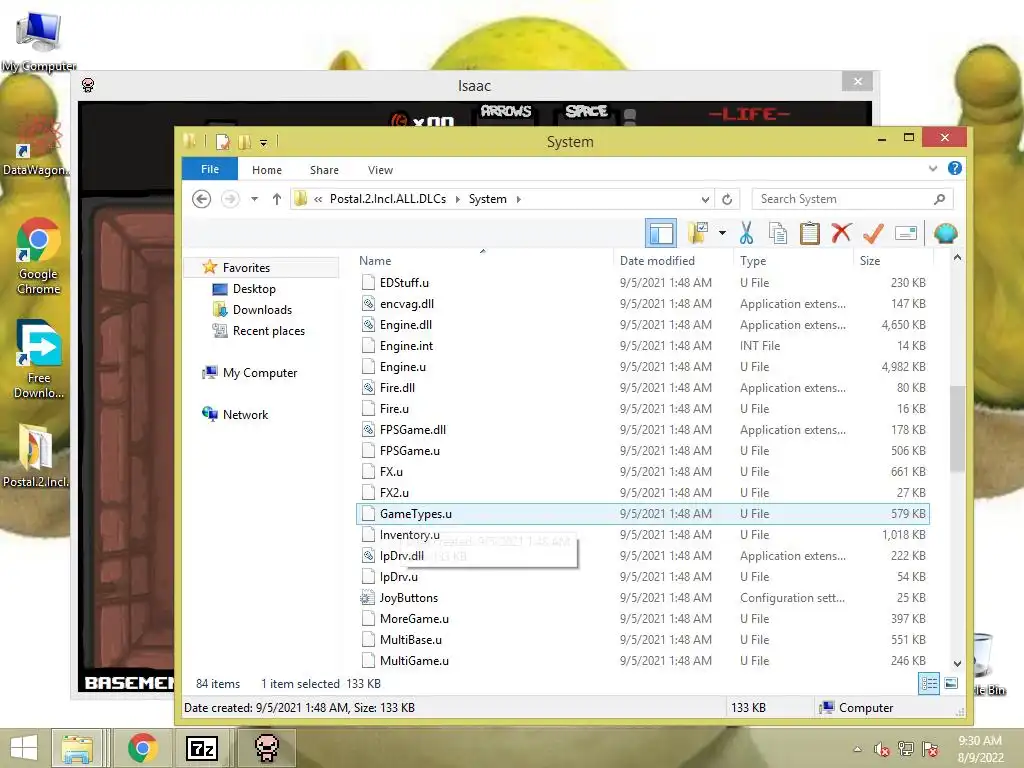Toggle the navigation pane layout button
Viewport: 1024px width, 768px height.
660,233
